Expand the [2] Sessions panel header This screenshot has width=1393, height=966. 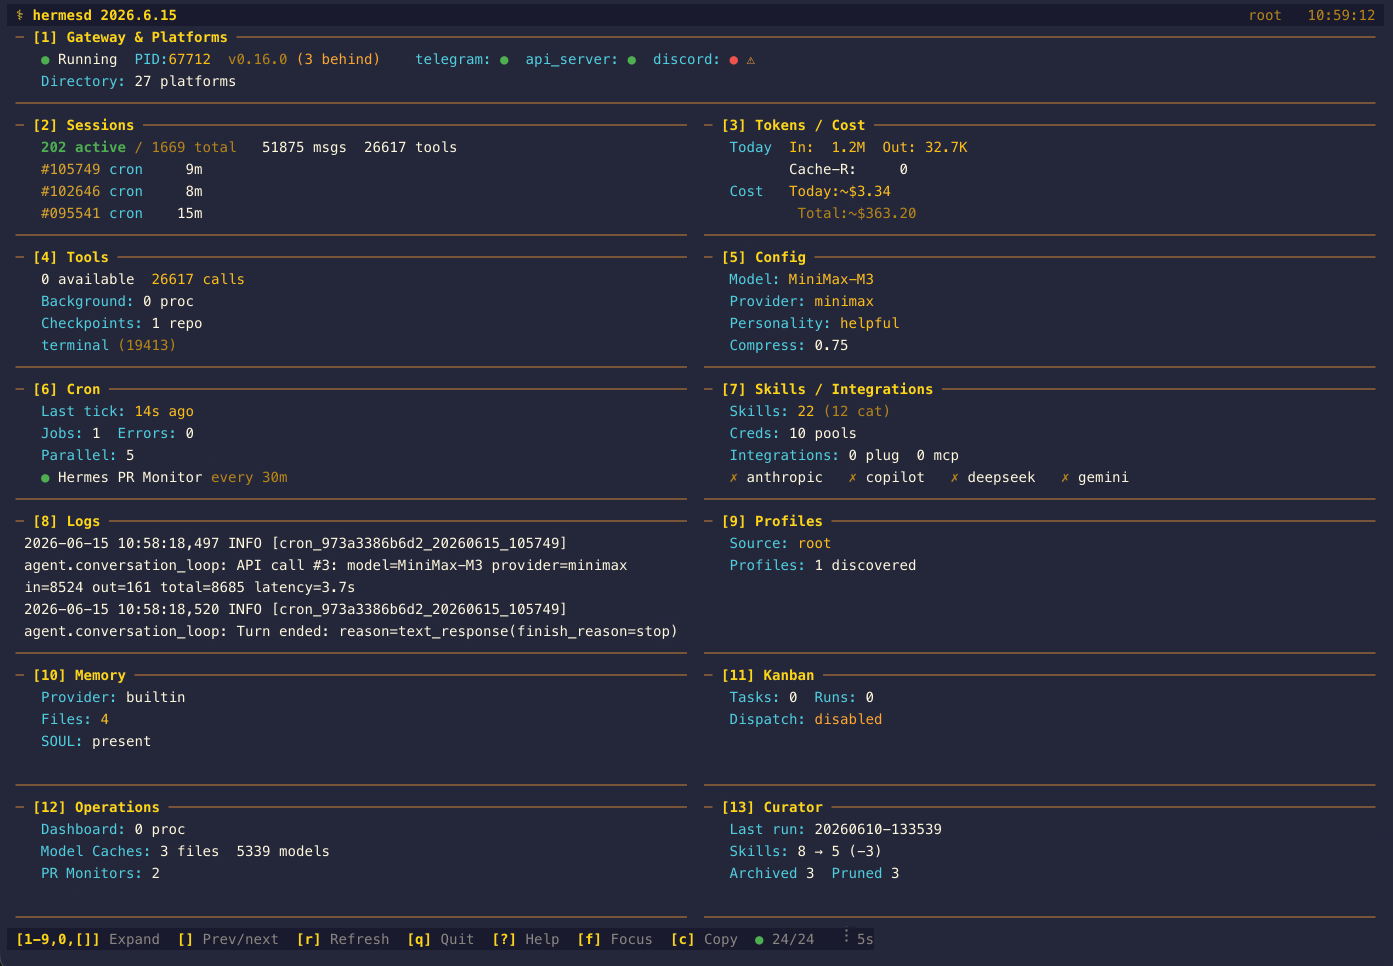83,125
